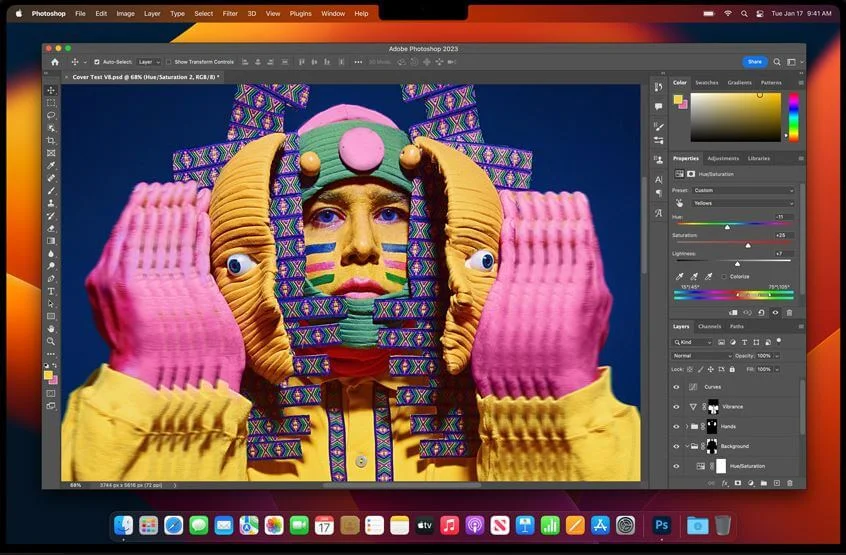This screenshot has width=846, height=555.
Task: Open the Filter menu
Action: [230, 13]
